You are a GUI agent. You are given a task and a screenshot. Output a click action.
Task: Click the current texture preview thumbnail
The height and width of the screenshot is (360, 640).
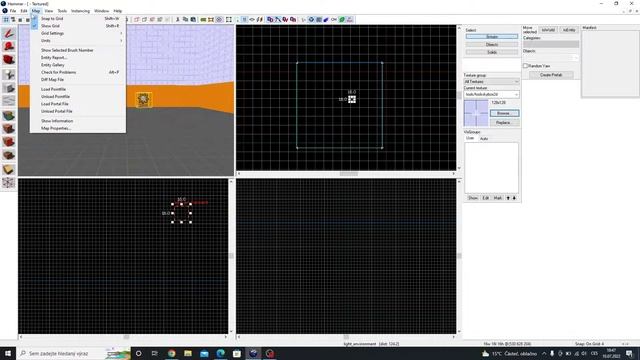476,113
